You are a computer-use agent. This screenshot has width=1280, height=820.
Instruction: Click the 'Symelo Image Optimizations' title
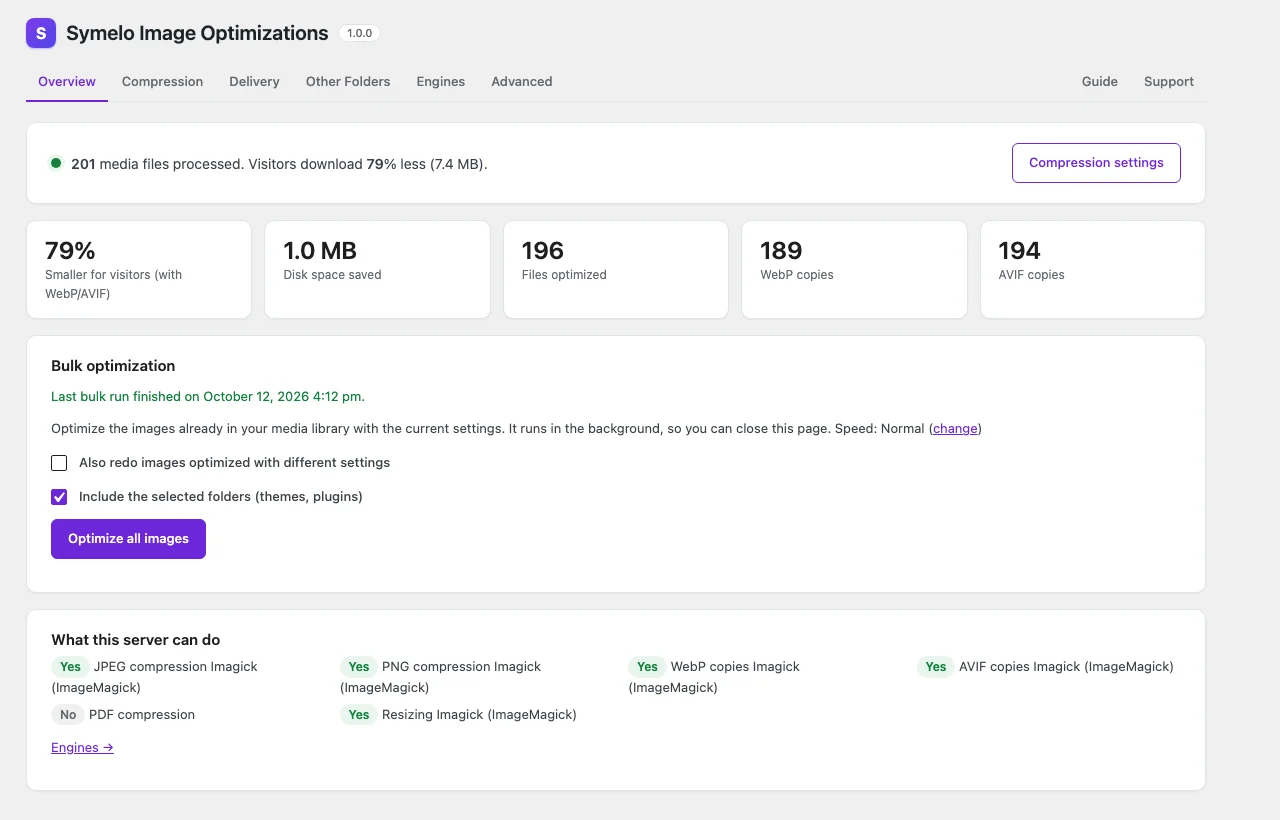click(x=197, y=33)
